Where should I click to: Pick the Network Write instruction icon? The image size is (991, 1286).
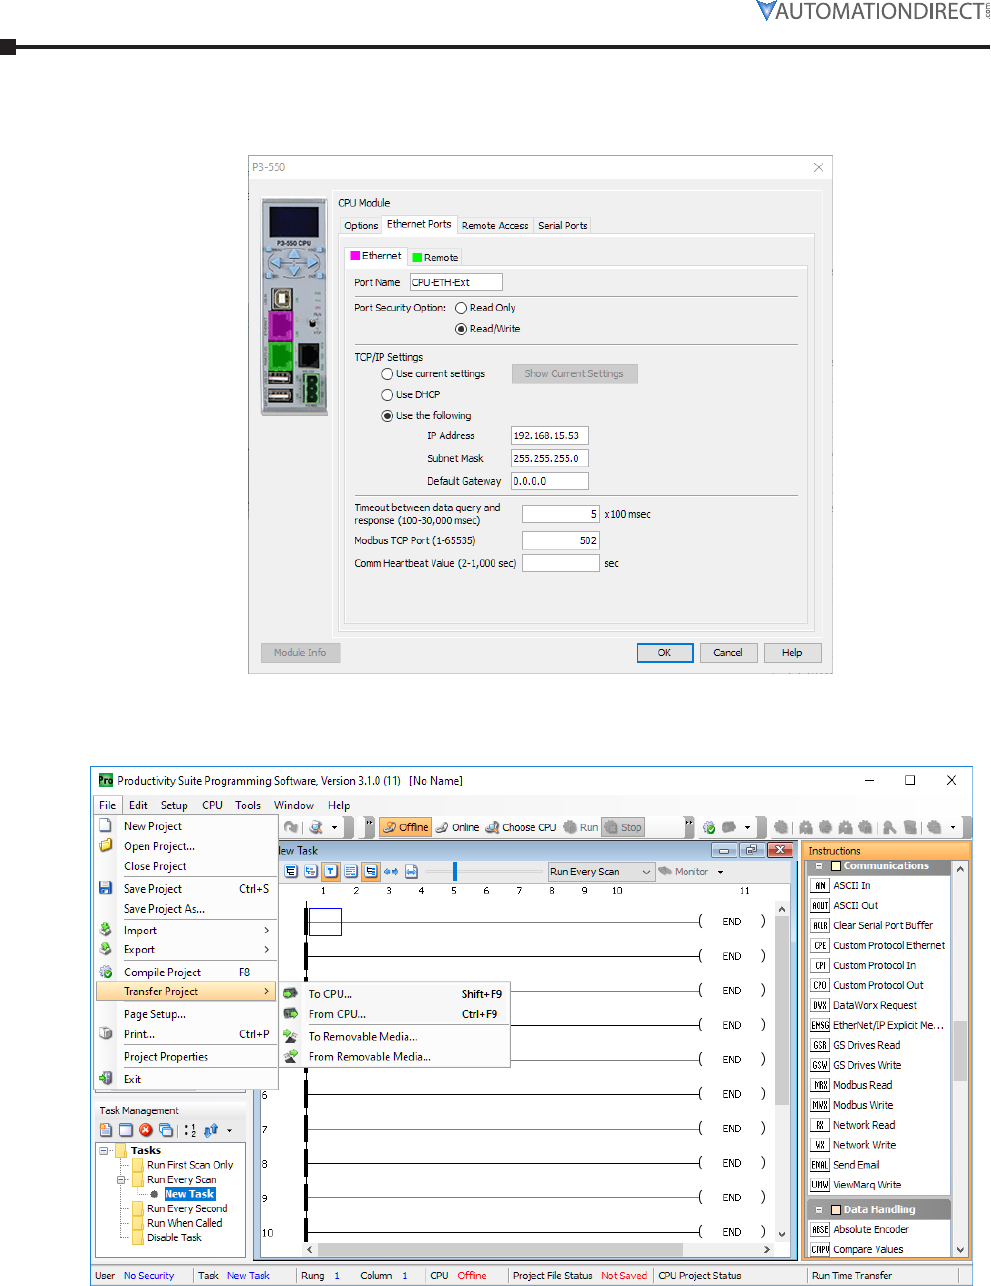click(820, 1145)
